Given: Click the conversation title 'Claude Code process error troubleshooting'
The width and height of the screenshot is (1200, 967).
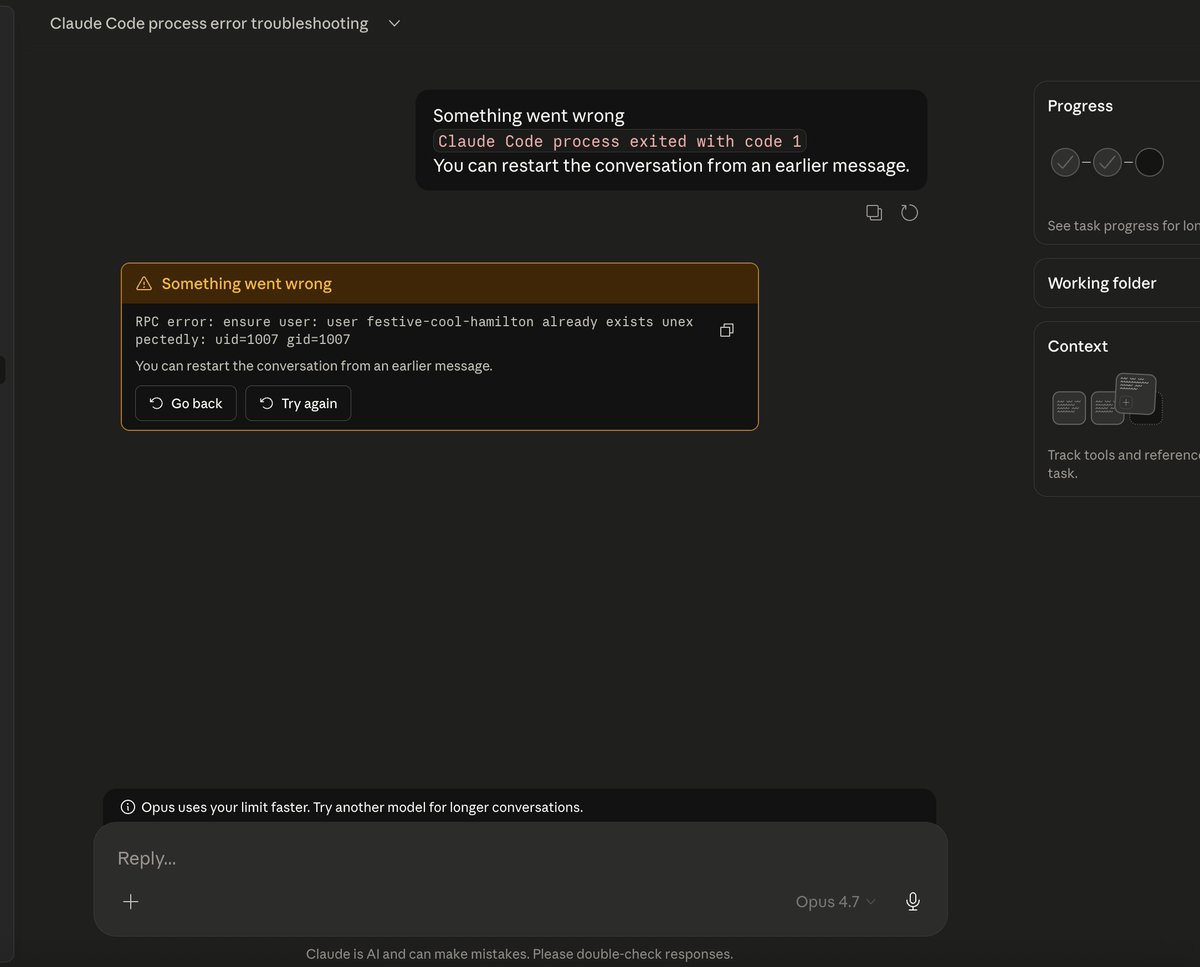Looking at the screenshot, I should tap(209, 23).
